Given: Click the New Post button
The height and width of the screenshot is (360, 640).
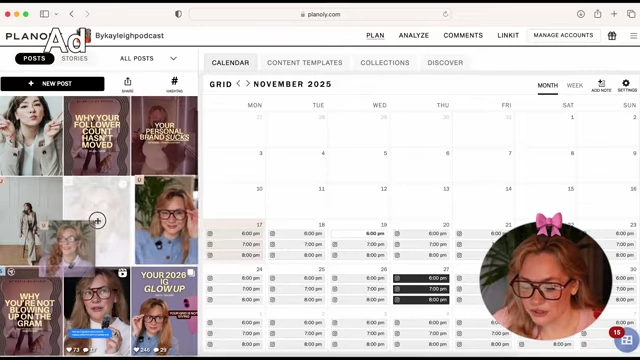Looking at the screenshot, I should coord(52,84).
